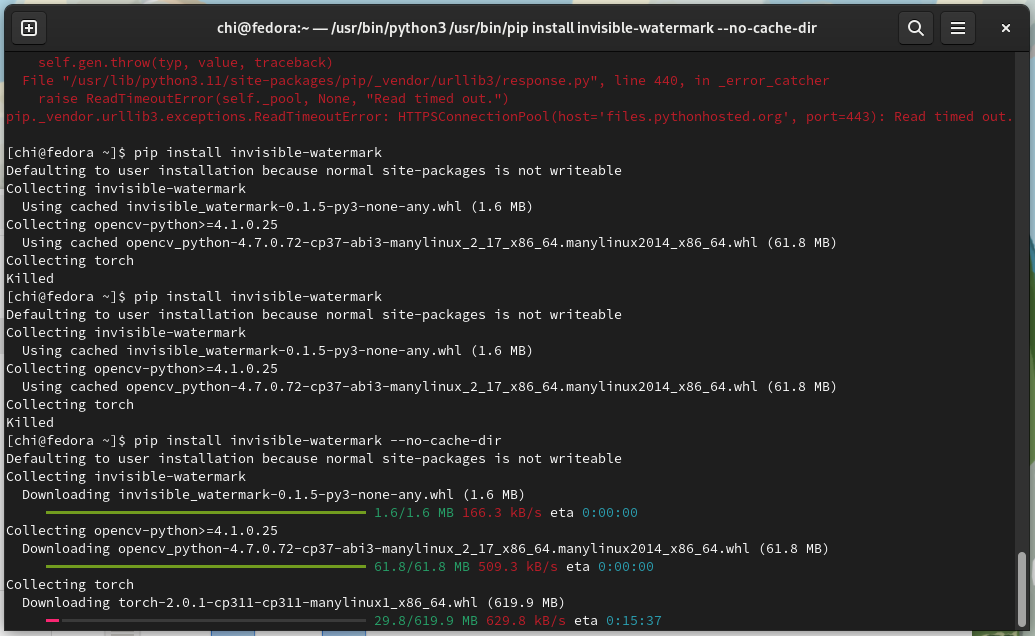
Task: Click the '166.3 kB/s' download speed
Action: [x=502, y=512]
